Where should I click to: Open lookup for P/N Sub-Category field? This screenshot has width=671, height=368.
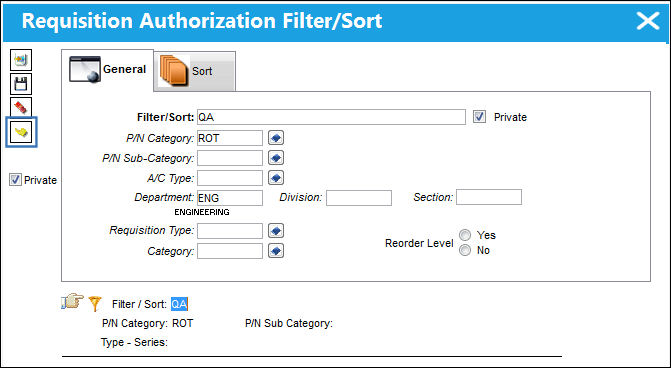click(276, 158)
